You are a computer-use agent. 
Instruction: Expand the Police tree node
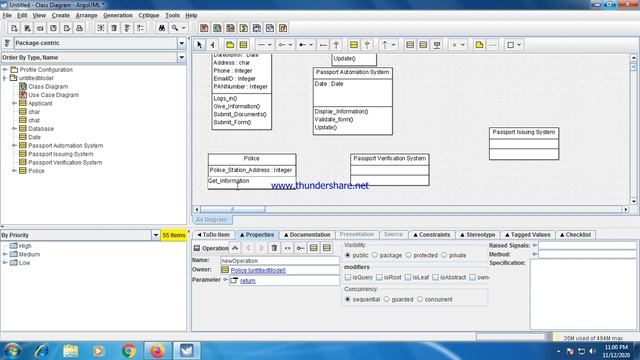point(14,171)
